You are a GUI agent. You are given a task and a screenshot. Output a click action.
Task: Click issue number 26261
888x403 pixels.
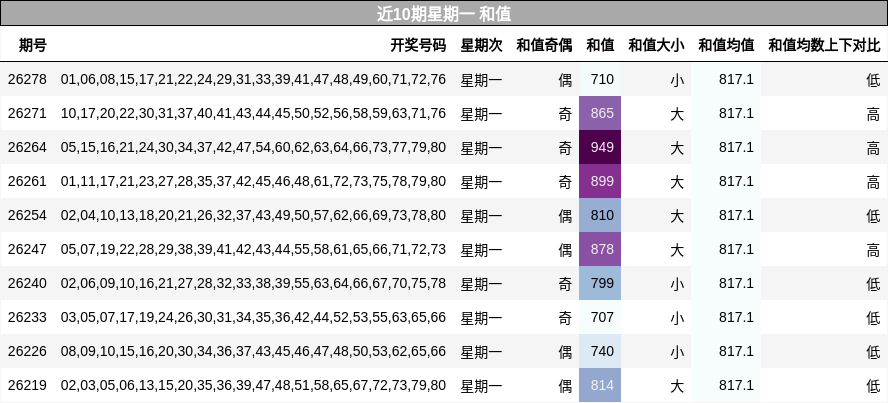pos(27,181)
